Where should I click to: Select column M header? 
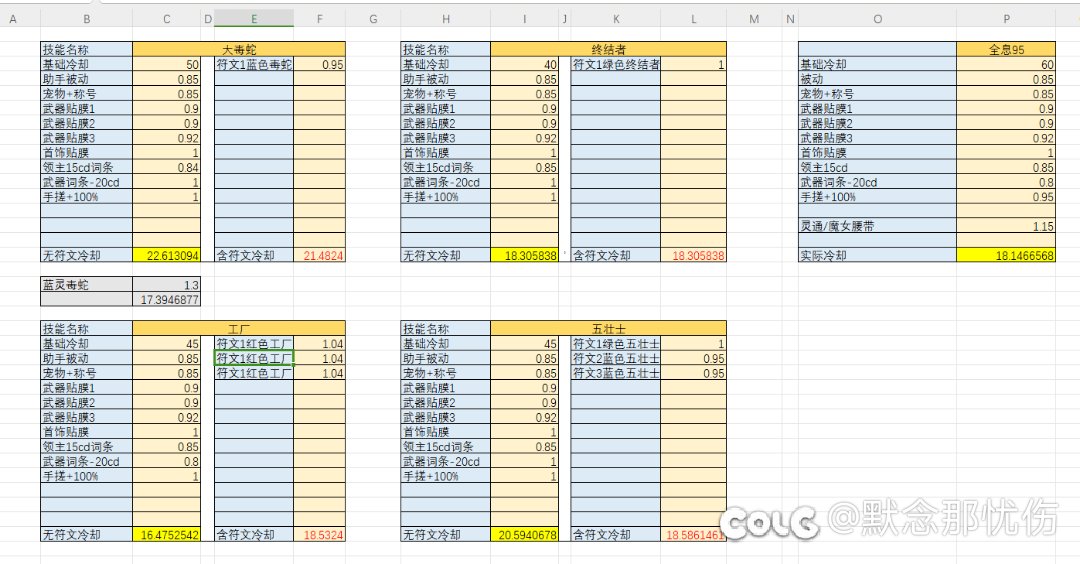(754, 19)
